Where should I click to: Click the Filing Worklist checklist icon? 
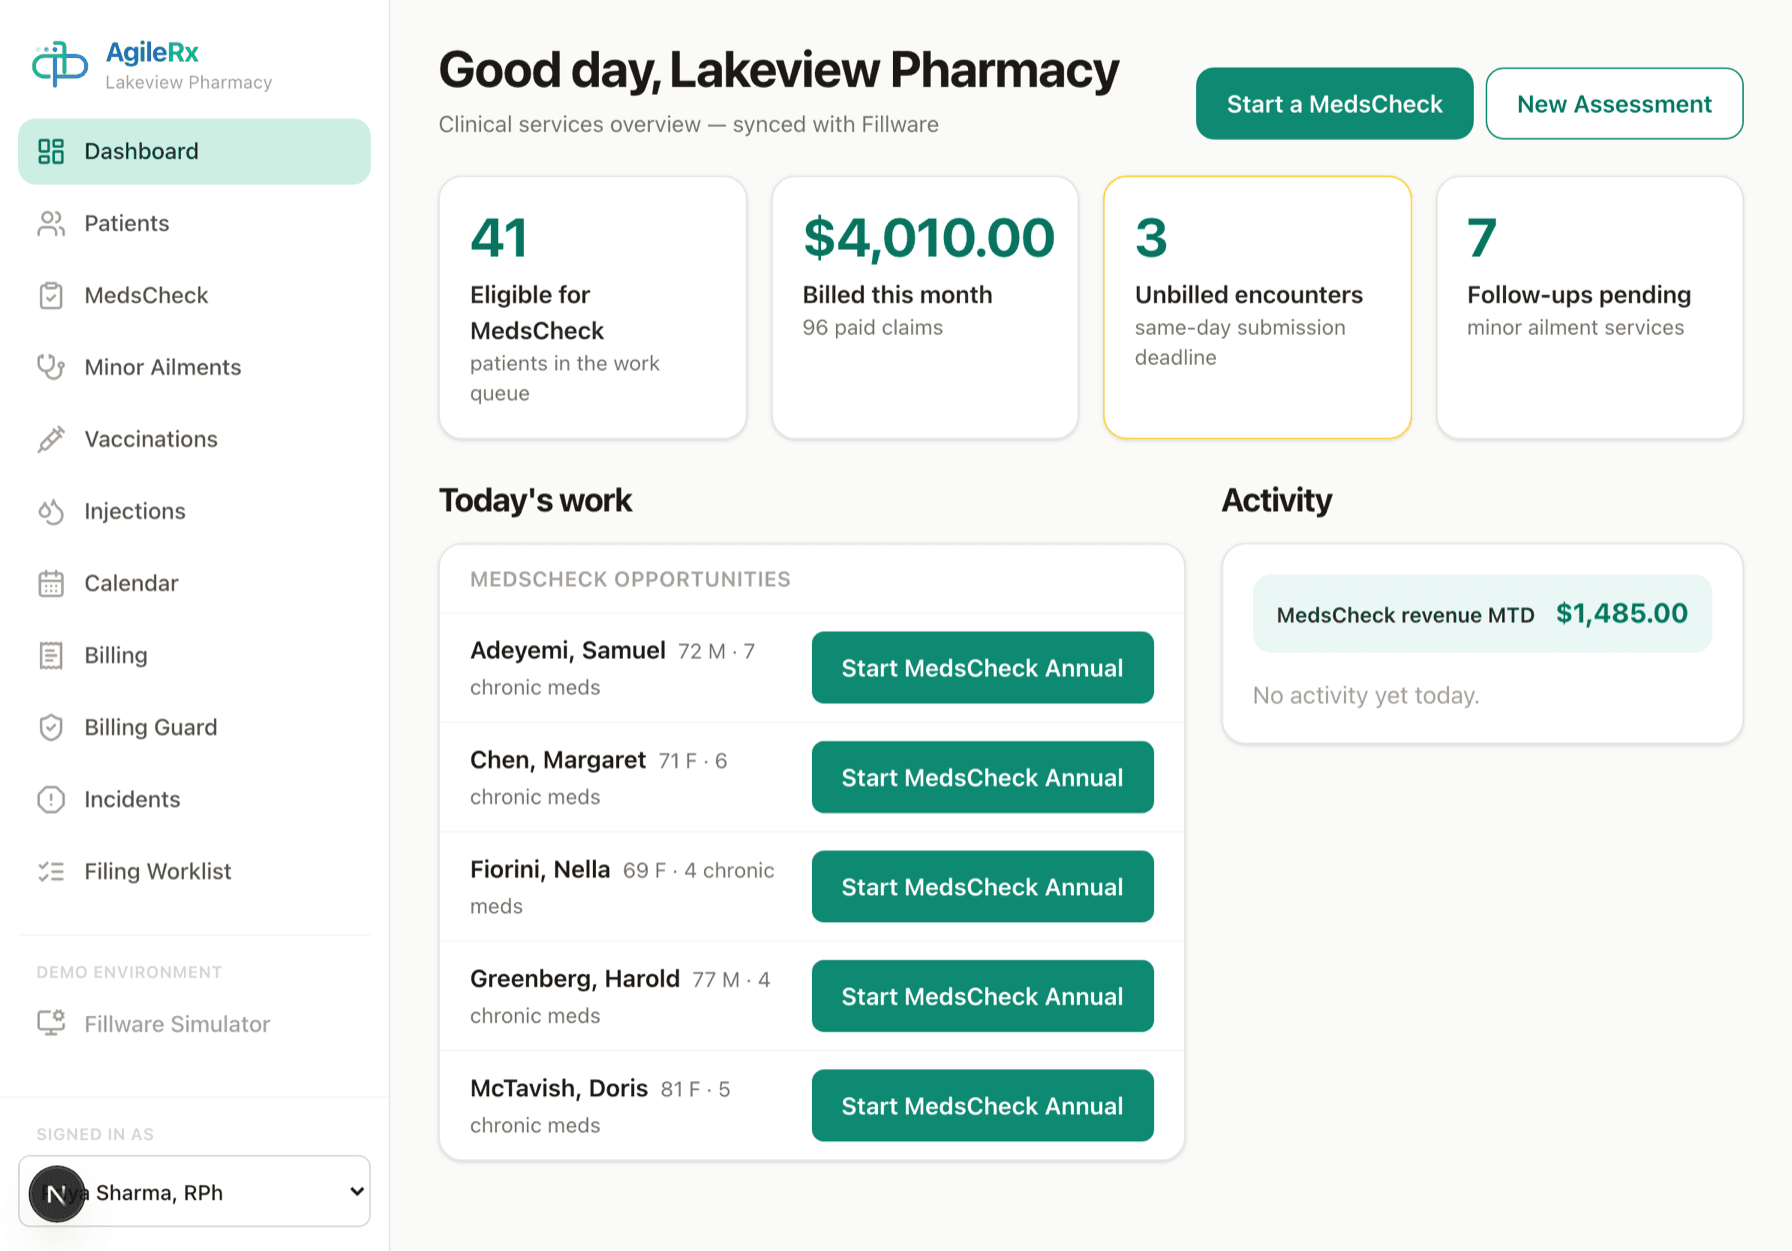click(51, 871)
